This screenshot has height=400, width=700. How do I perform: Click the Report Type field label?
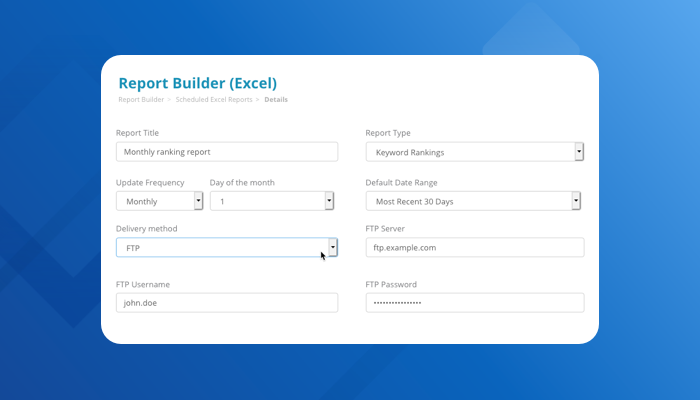(x=388, y=133)
